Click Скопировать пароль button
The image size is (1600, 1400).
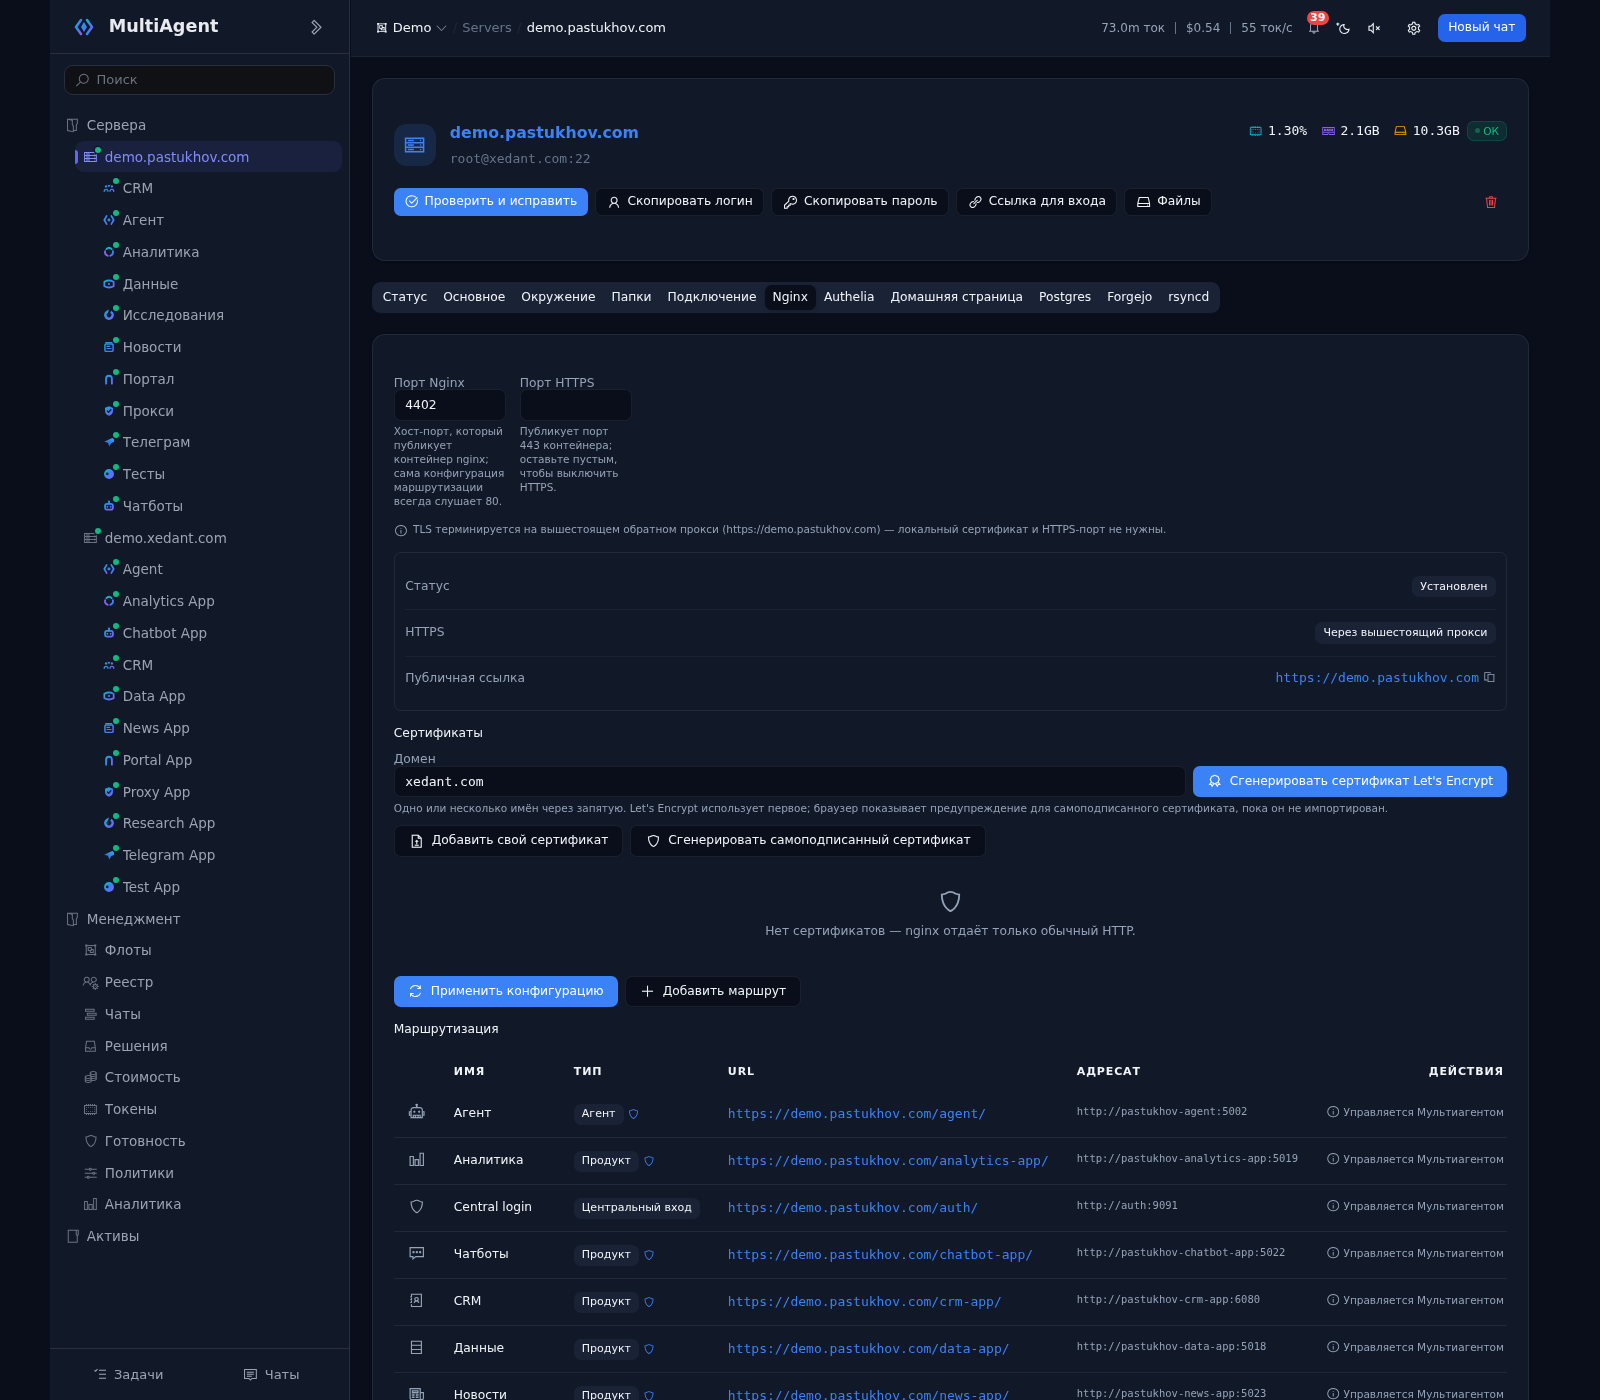click(x=860, y=202)
